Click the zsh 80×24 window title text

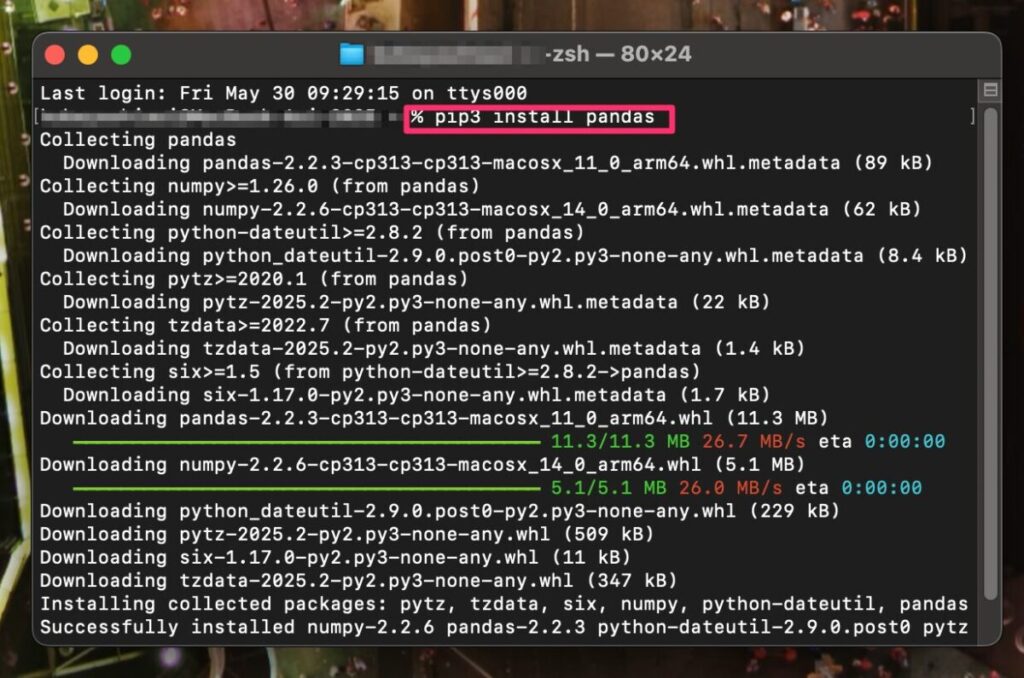click(x=618, y=54)
